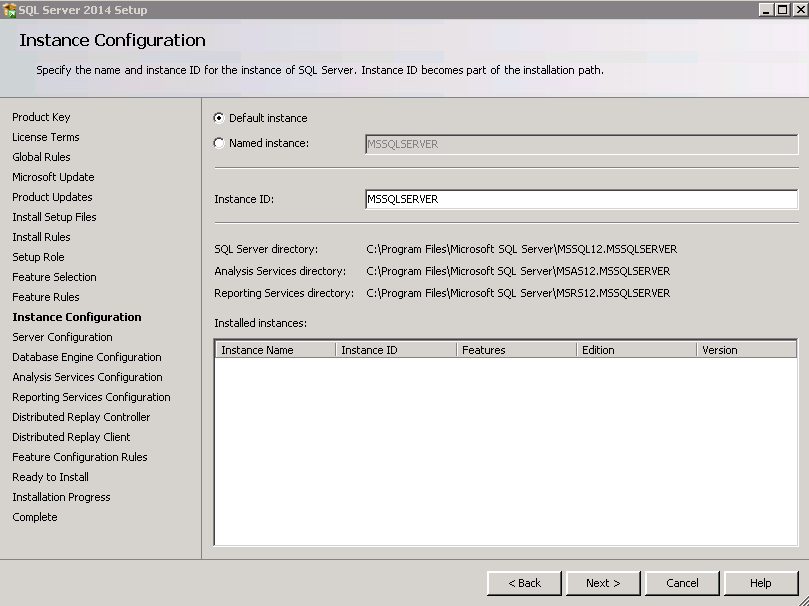809x606 pixels.
Task: Open Help for Instance Configuration
Action: tap(761, 583)
